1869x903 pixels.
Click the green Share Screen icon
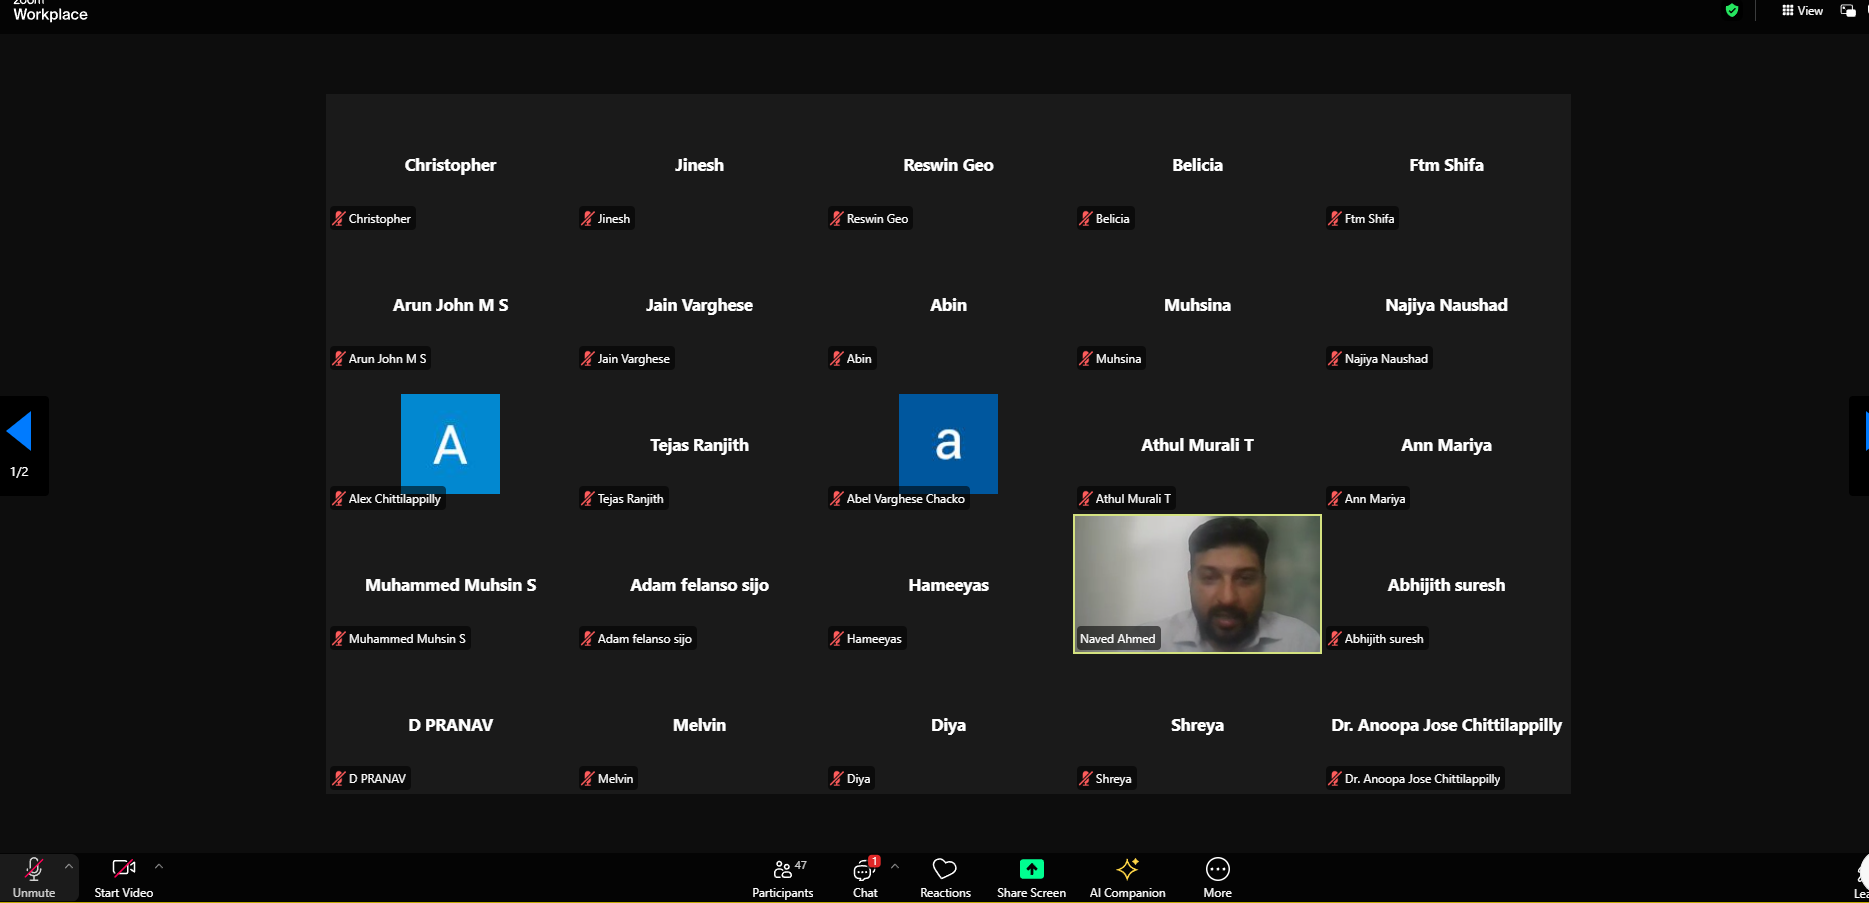coord(1031,869)
